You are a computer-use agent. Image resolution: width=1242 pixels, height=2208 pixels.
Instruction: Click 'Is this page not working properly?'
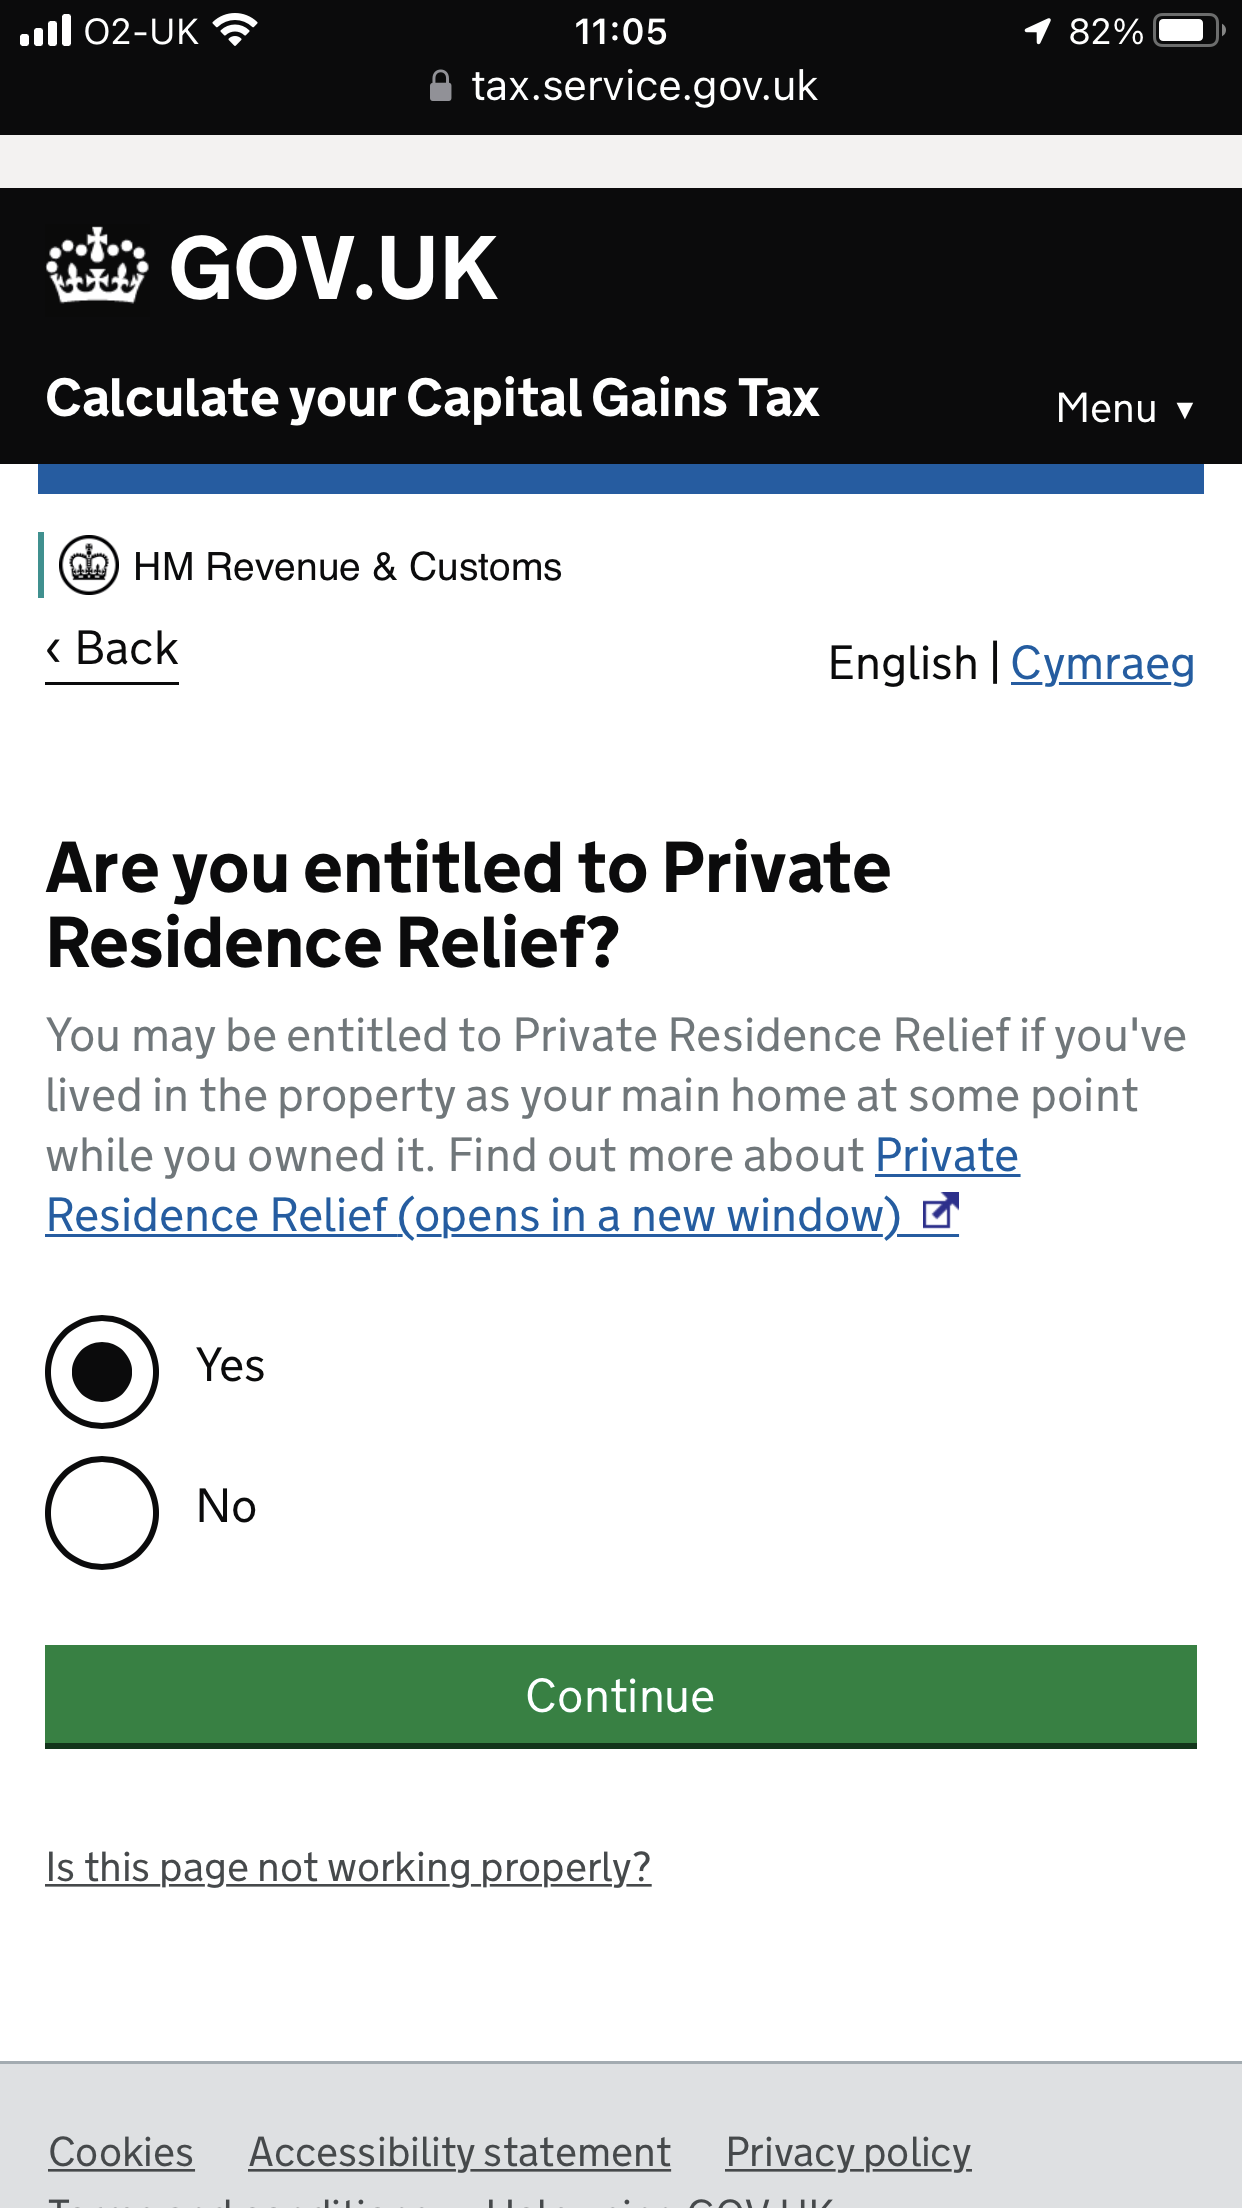tap(348, 1867)
